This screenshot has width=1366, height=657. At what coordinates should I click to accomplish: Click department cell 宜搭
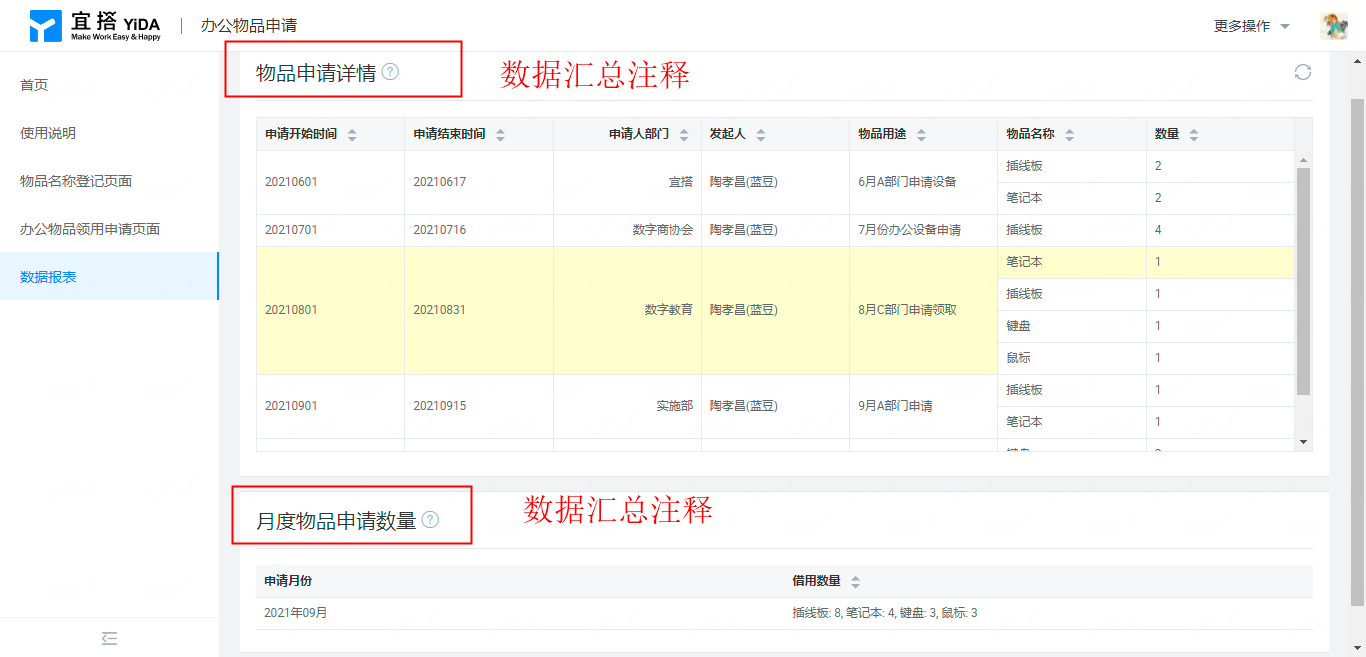(627, 182)
